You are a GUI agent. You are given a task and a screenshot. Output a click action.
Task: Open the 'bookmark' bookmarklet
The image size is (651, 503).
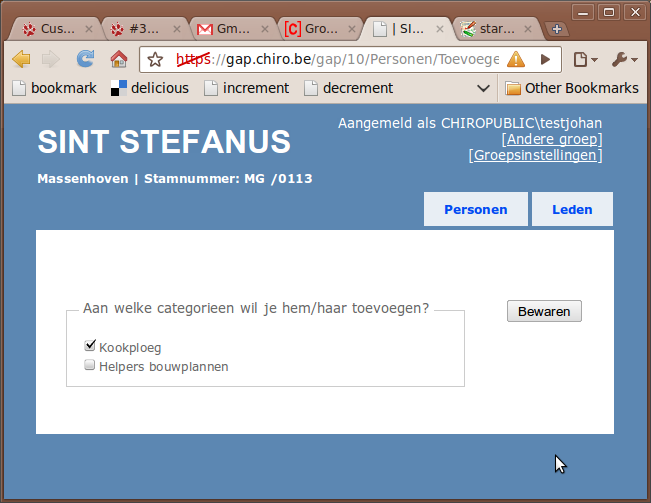coord(54,88)
